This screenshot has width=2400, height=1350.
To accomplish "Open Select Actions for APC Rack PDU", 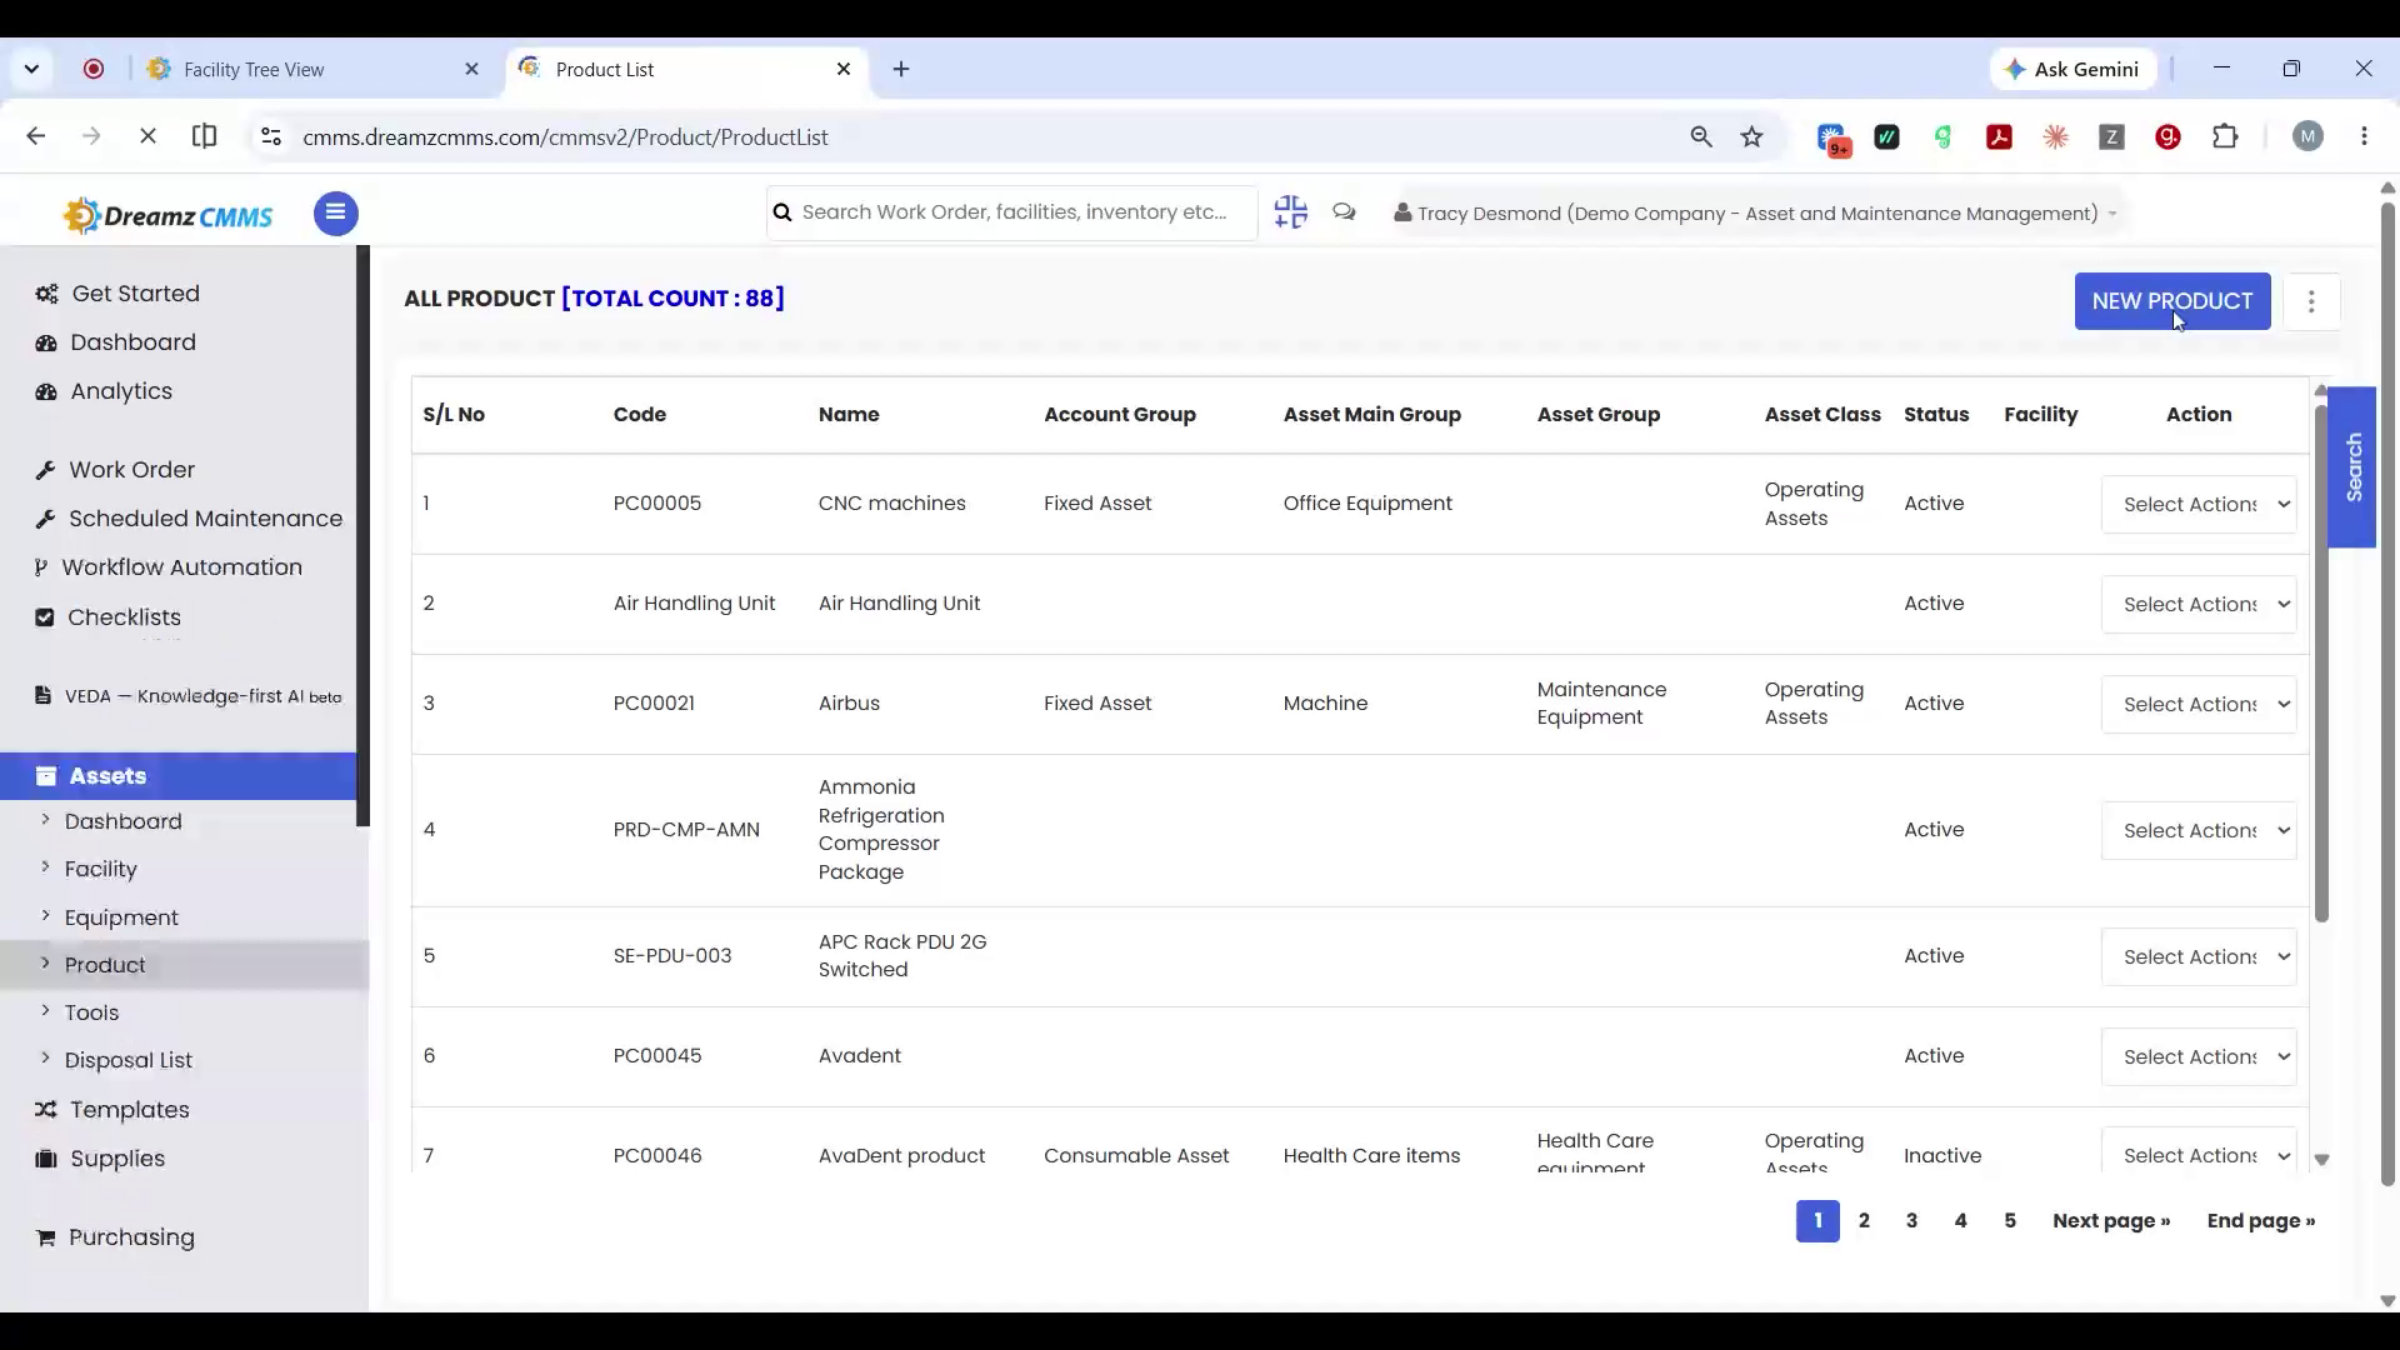I will pyautogui.click(x=2198, y=956).
